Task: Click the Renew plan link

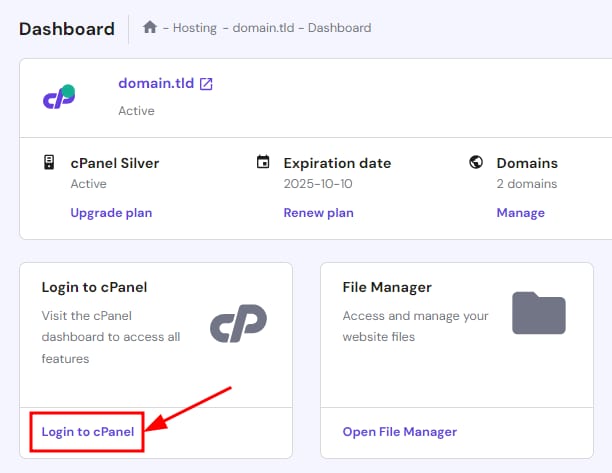Action: pos(318,213)
